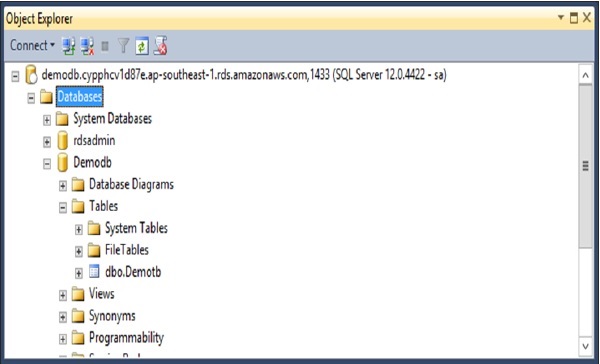Click the Database Diagrams folder icon

pyautogui.click(x=78, y=184)
